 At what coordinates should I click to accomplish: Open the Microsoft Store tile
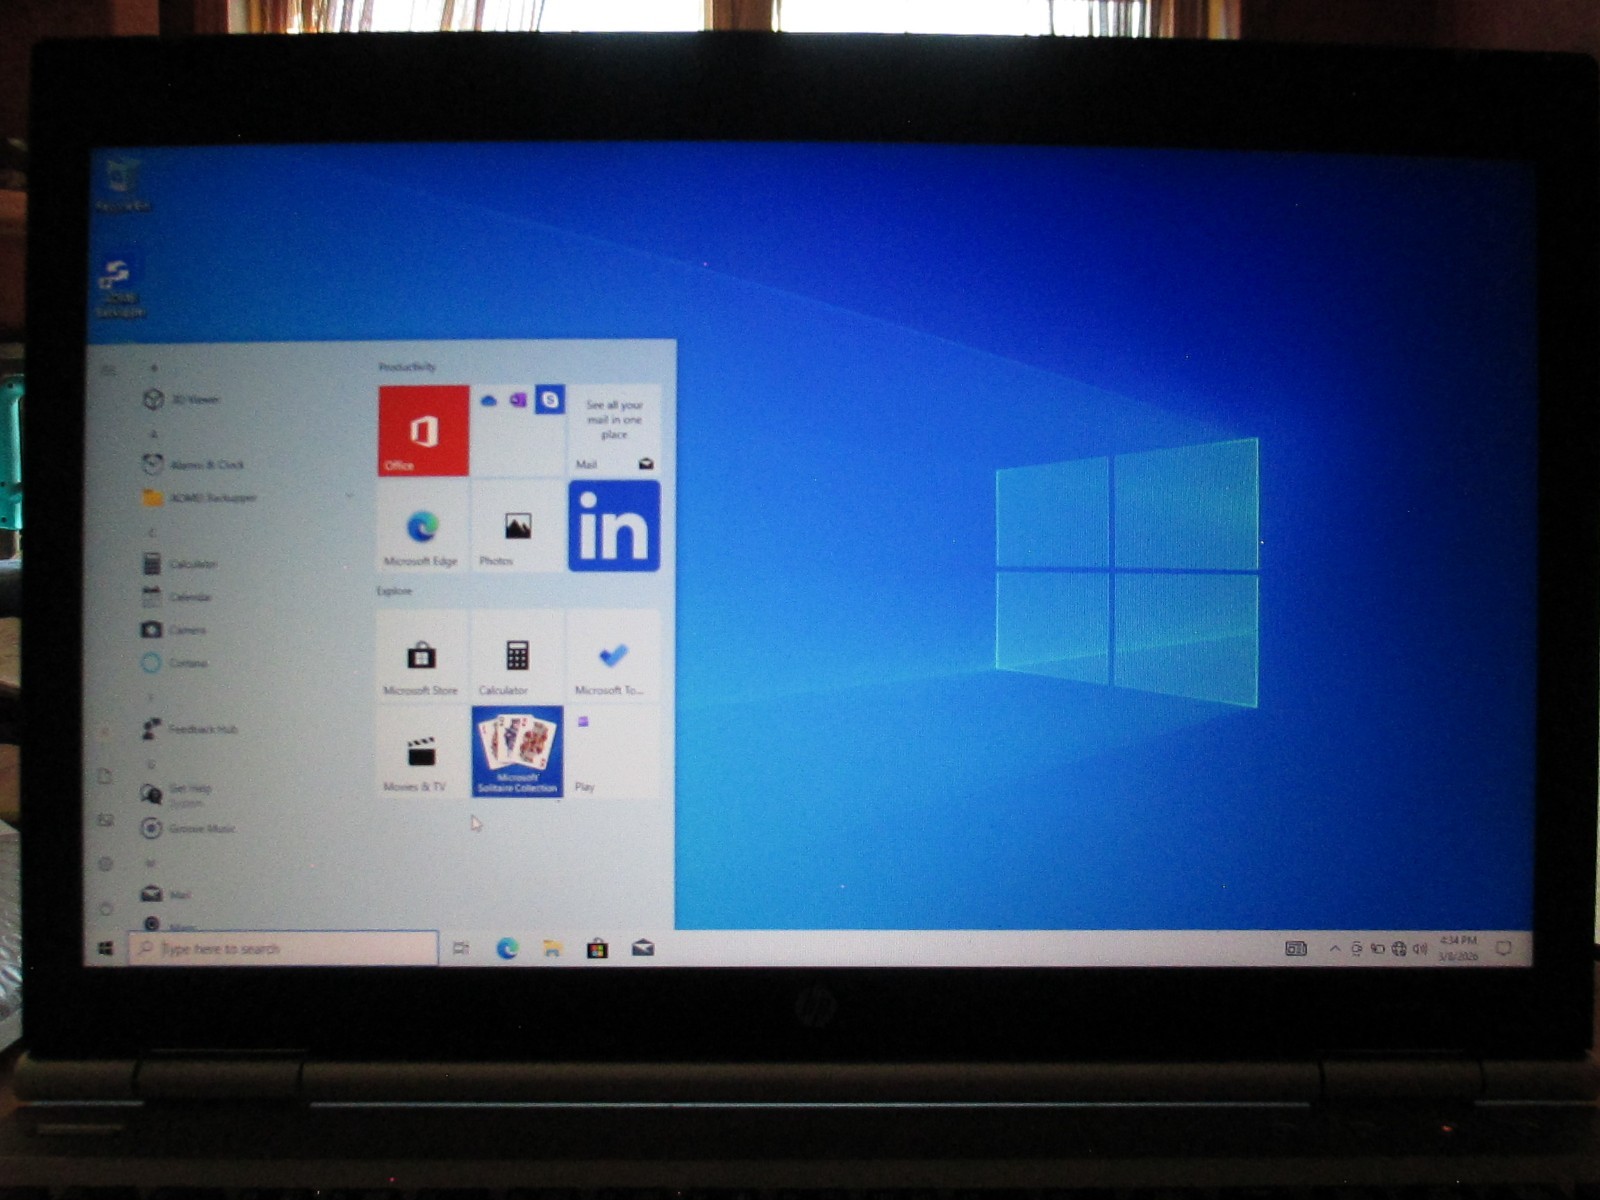421,657
